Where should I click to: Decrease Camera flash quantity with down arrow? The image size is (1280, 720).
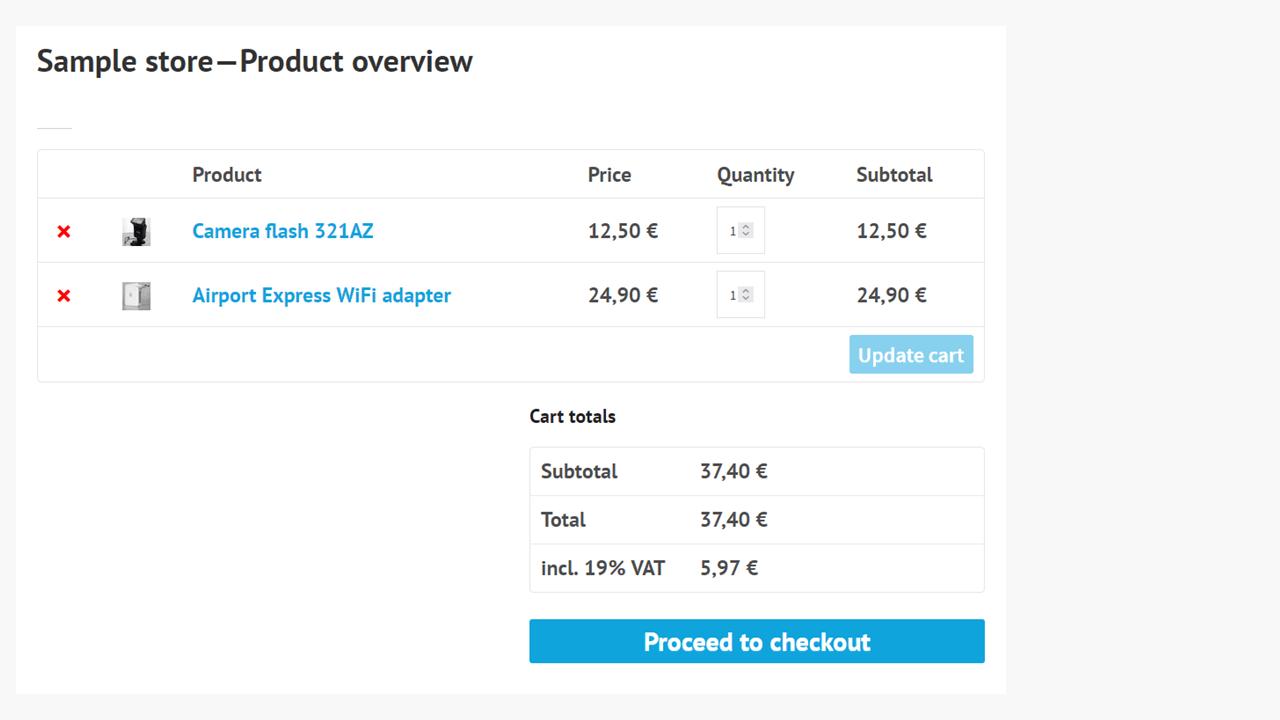pyautogui.click(x=748, y=235)
